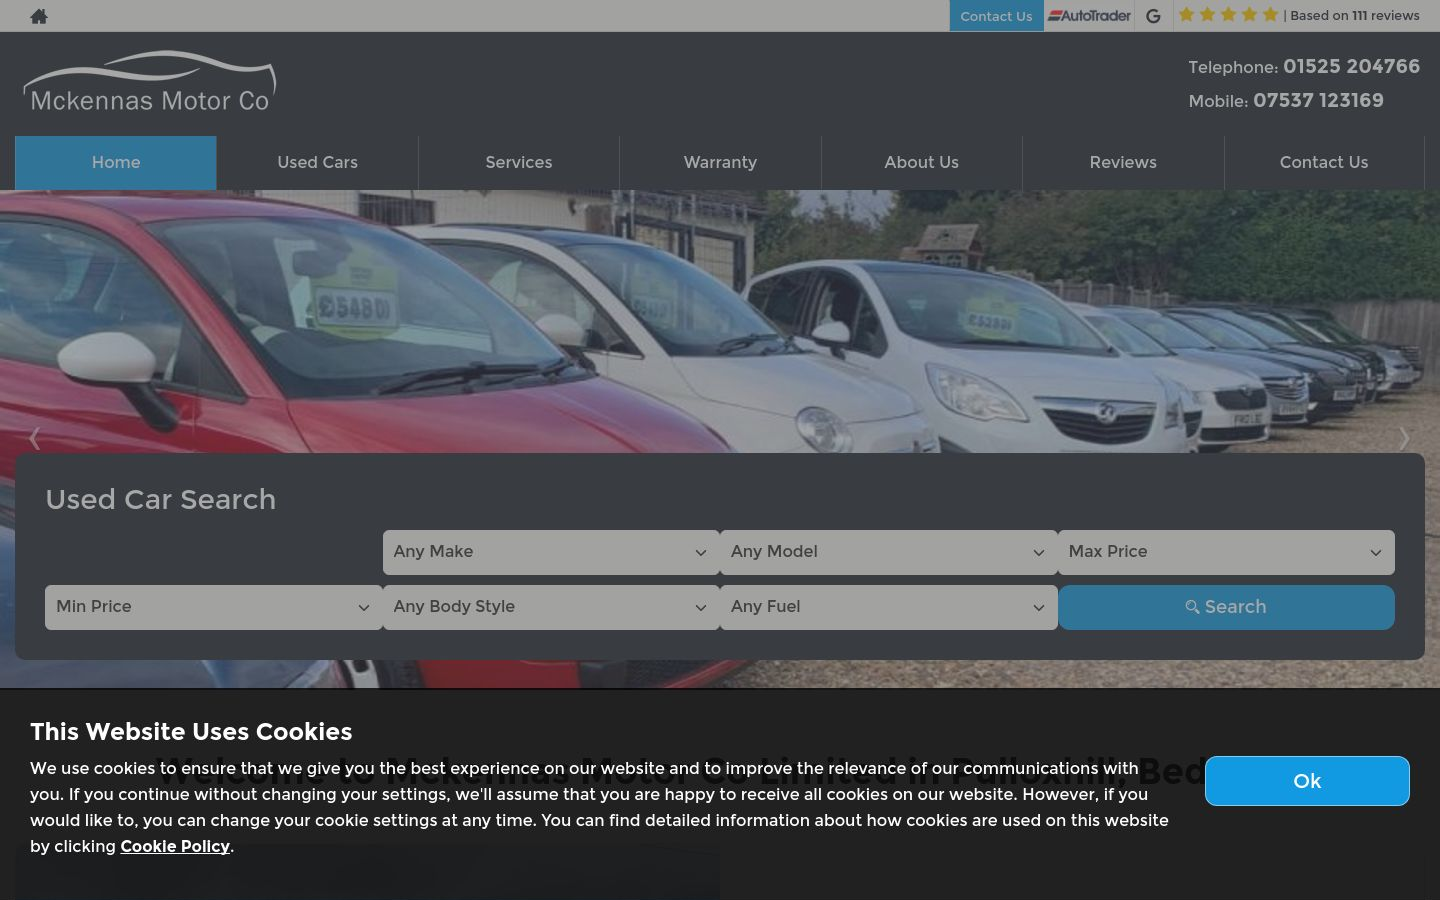This screenshot has width=1440, height=900.
Task: Go to next carousel slide arrow
Action: pos(1404,438)
